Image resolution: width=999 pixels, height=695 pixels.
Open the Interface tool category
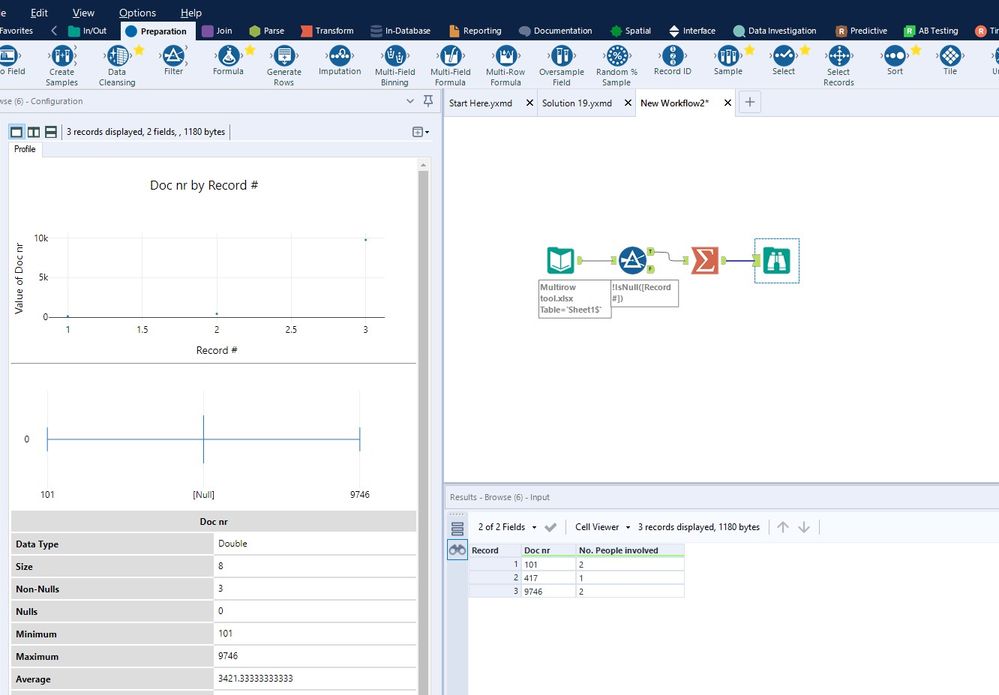pyautogui.click(x=693, y=31)
